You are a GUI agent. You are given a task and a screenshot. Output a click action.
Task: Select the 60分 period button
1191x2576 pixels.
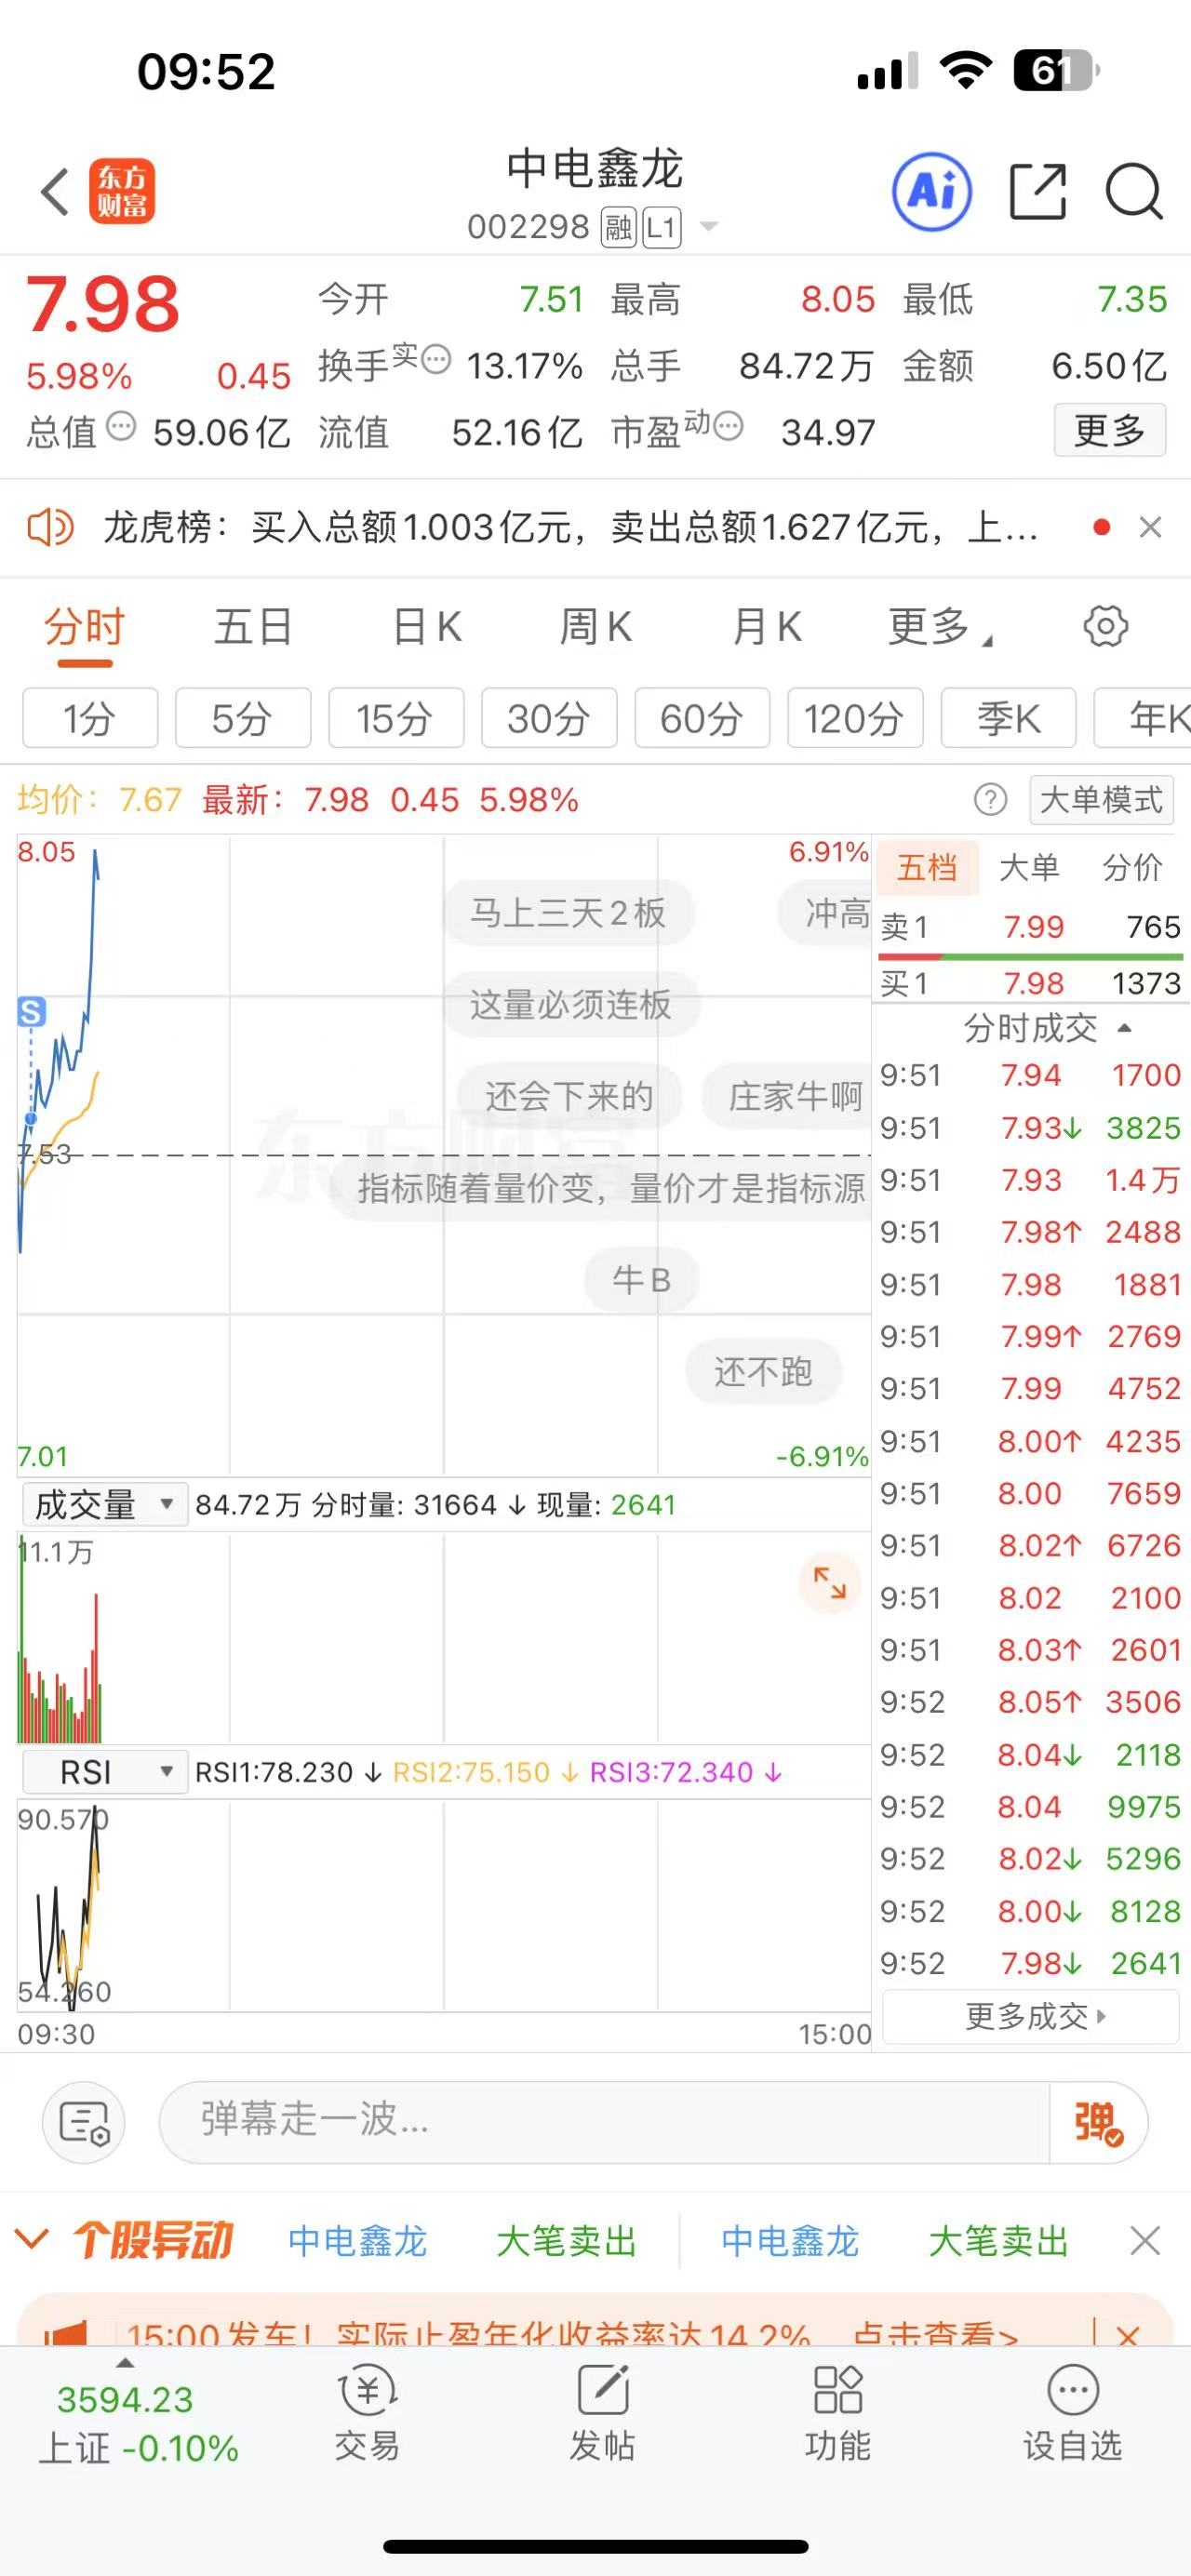coord(702,718)
